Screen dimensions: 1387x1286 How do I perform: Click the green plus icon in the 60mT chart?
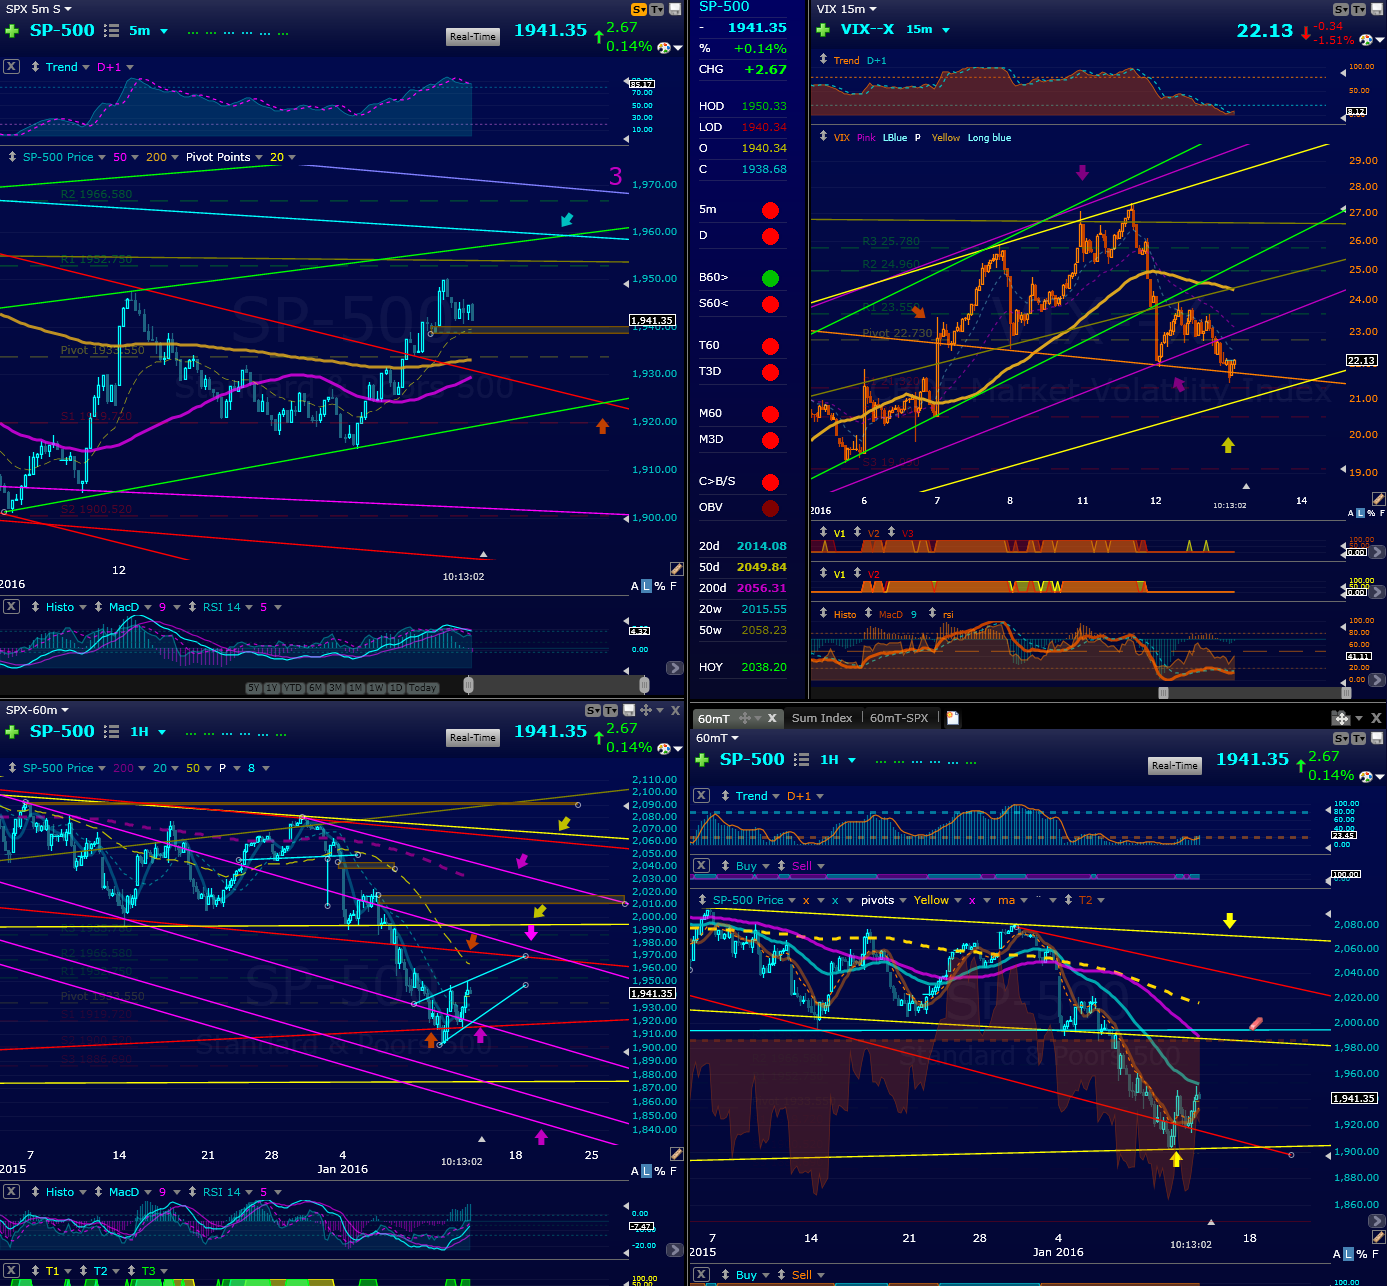(x=702, y=760)
